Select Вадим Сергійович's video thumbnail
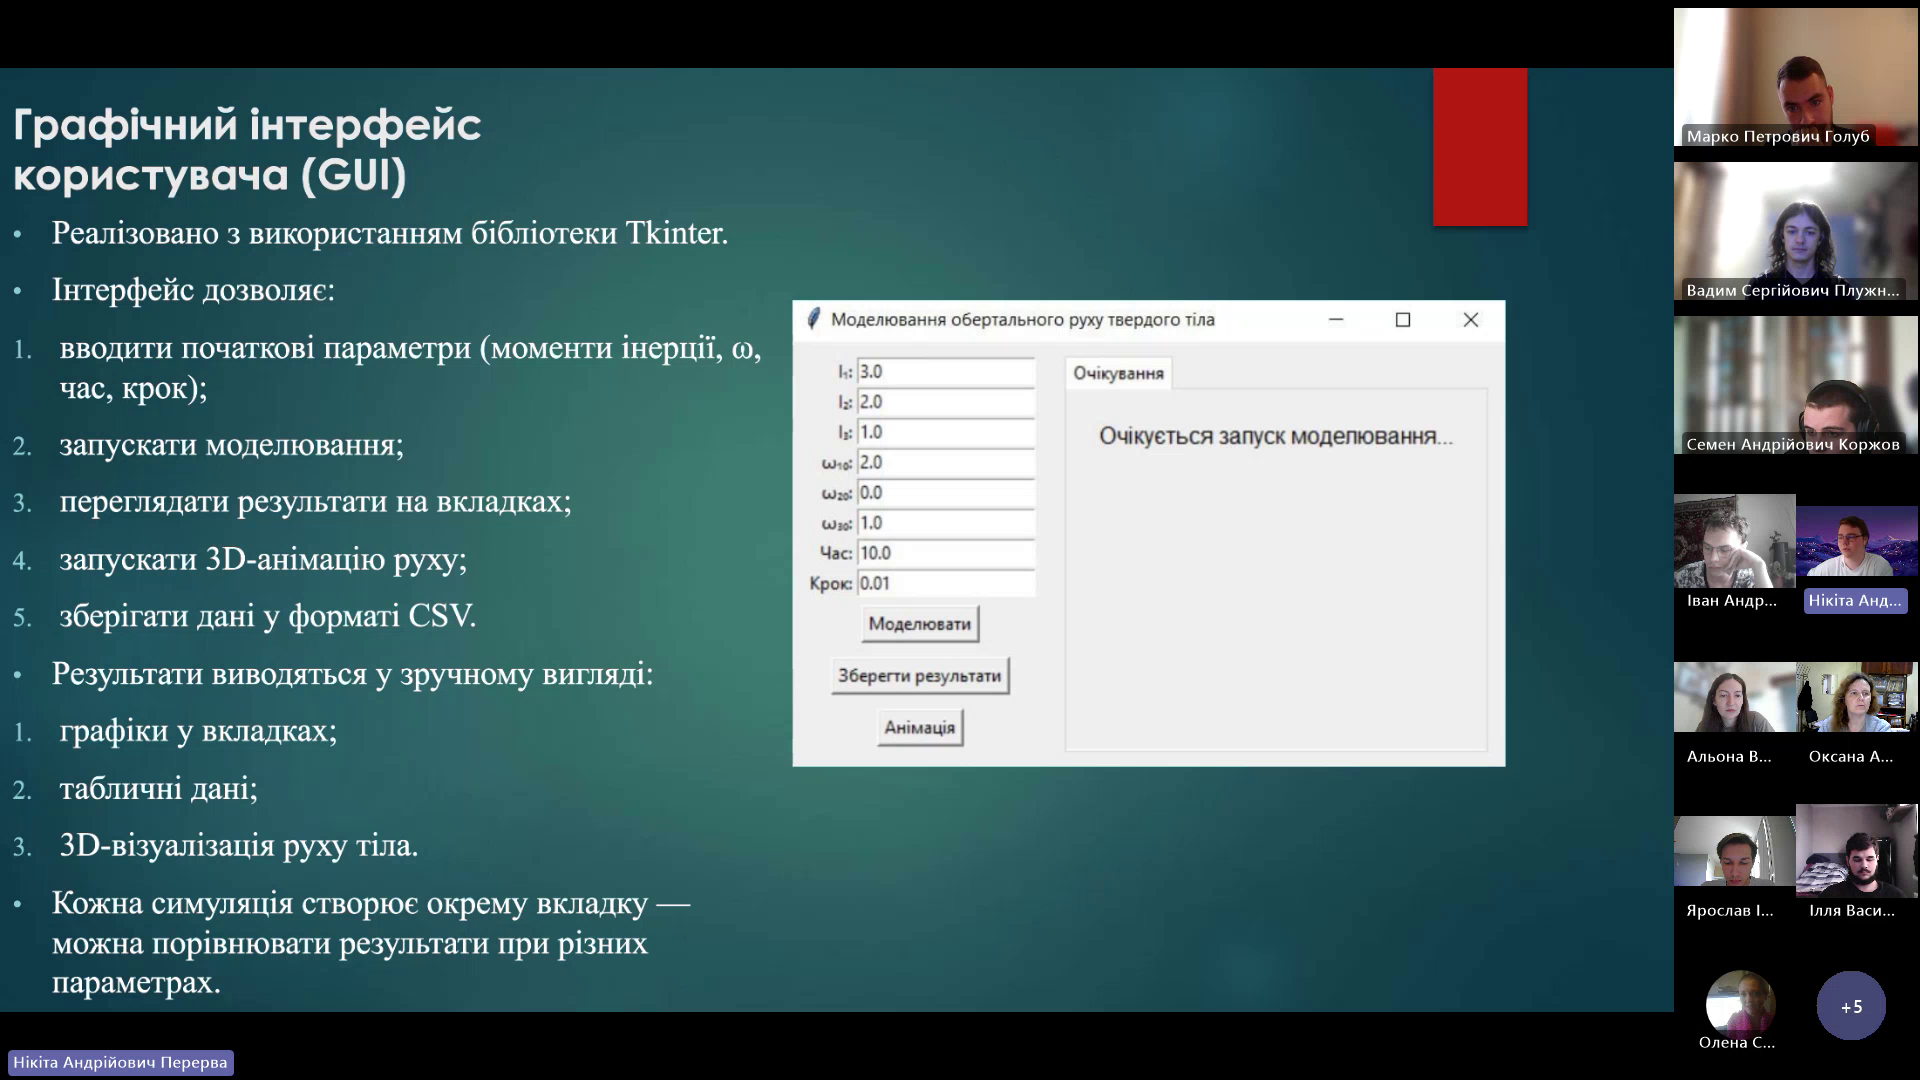Screen dimensions: 1920x1080 [x=1795, y=232]
